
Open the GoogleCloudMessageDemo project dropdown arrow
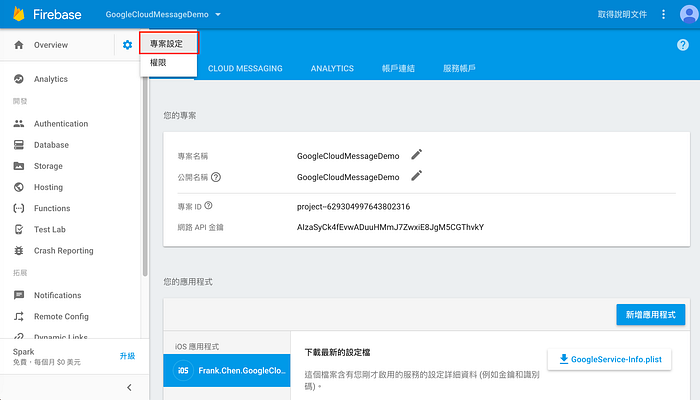[218, 14]
